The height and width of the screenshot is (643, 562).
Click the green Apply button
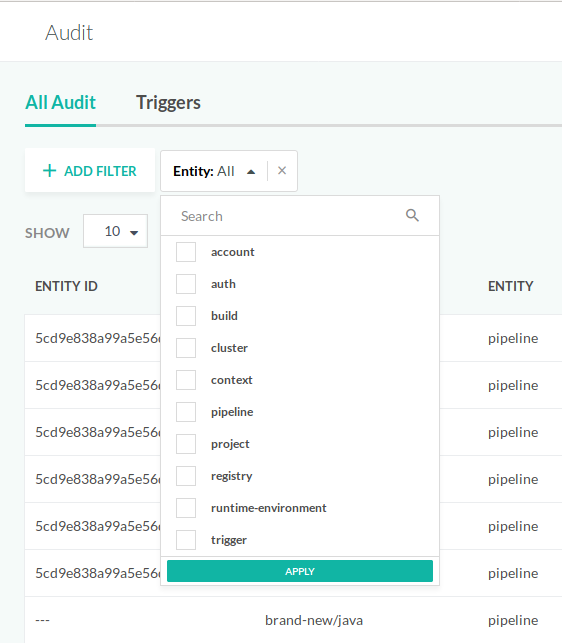[300, 571]
